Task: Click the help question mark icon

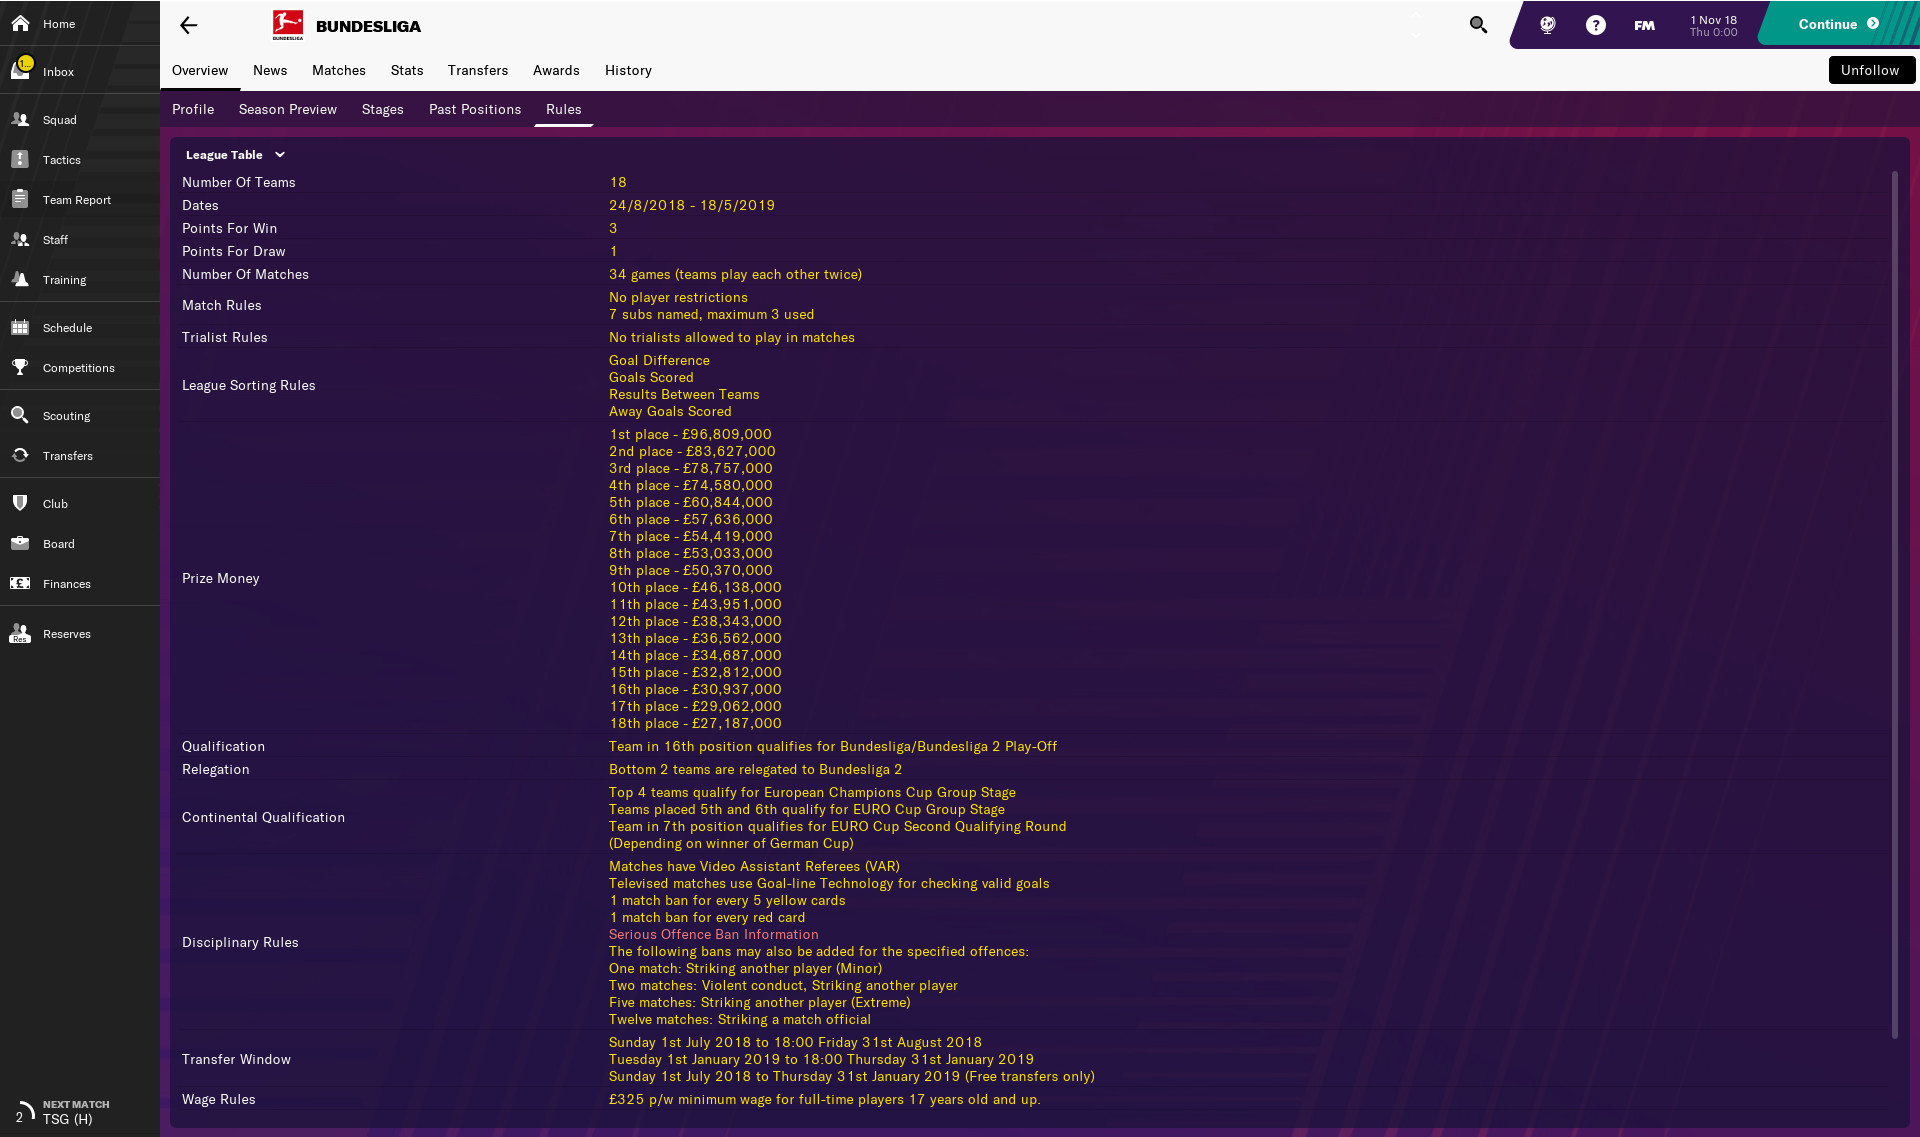Action: pyautogui.click(x=1595, y=25)
